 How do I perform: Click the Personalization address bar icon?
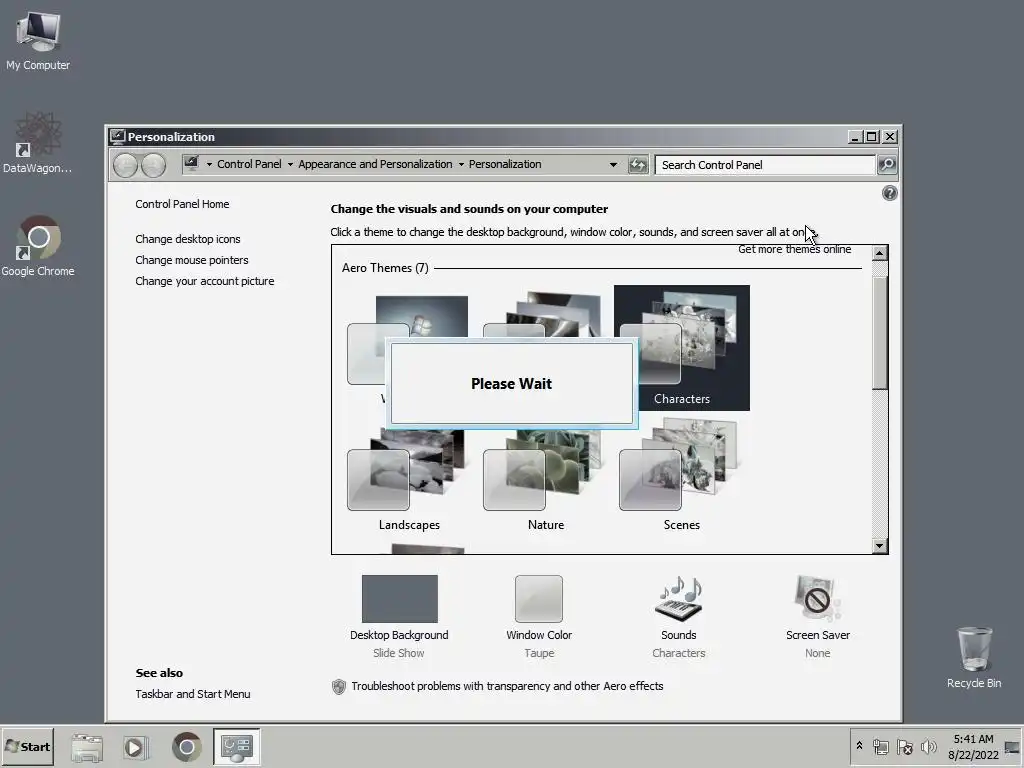[191, 164]
